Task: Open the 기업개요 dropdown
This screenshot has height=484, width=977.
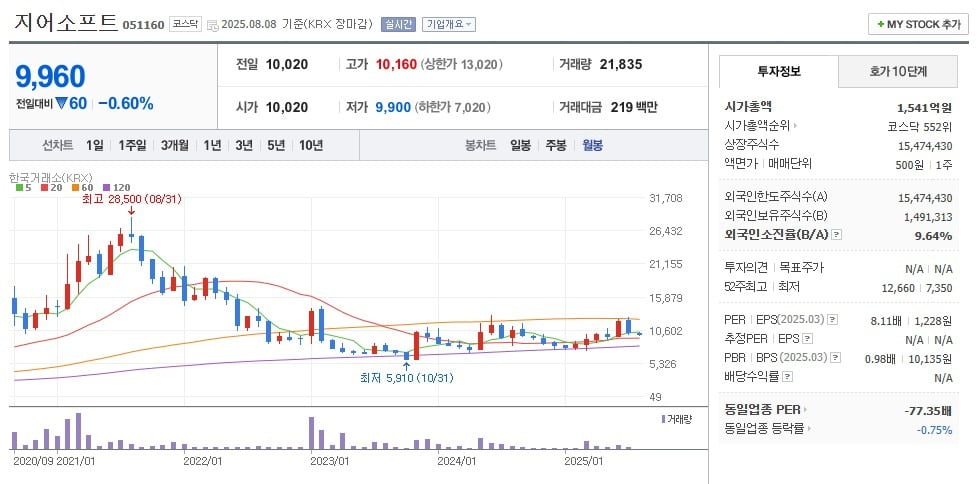Action: tap(449, 24)
